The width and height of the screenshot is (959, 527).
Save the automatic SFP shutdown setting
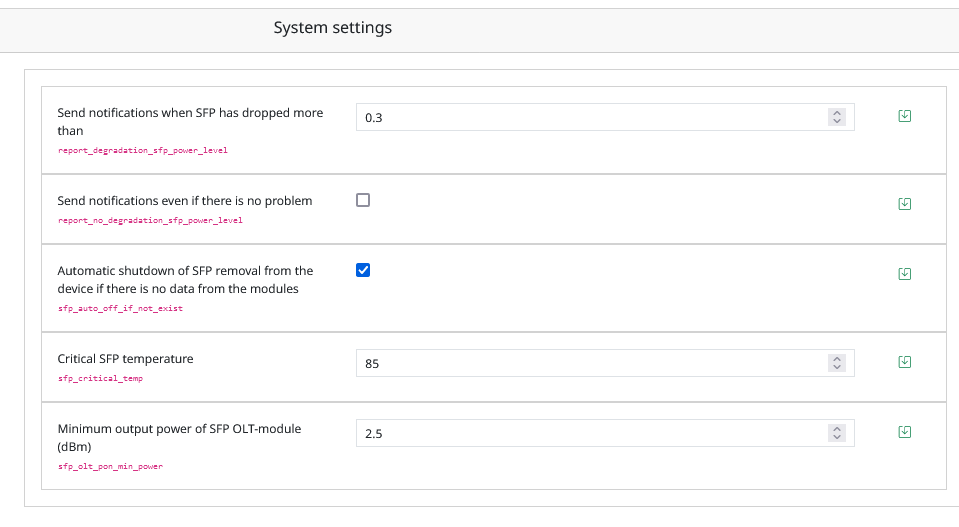[x=905, y=274]
